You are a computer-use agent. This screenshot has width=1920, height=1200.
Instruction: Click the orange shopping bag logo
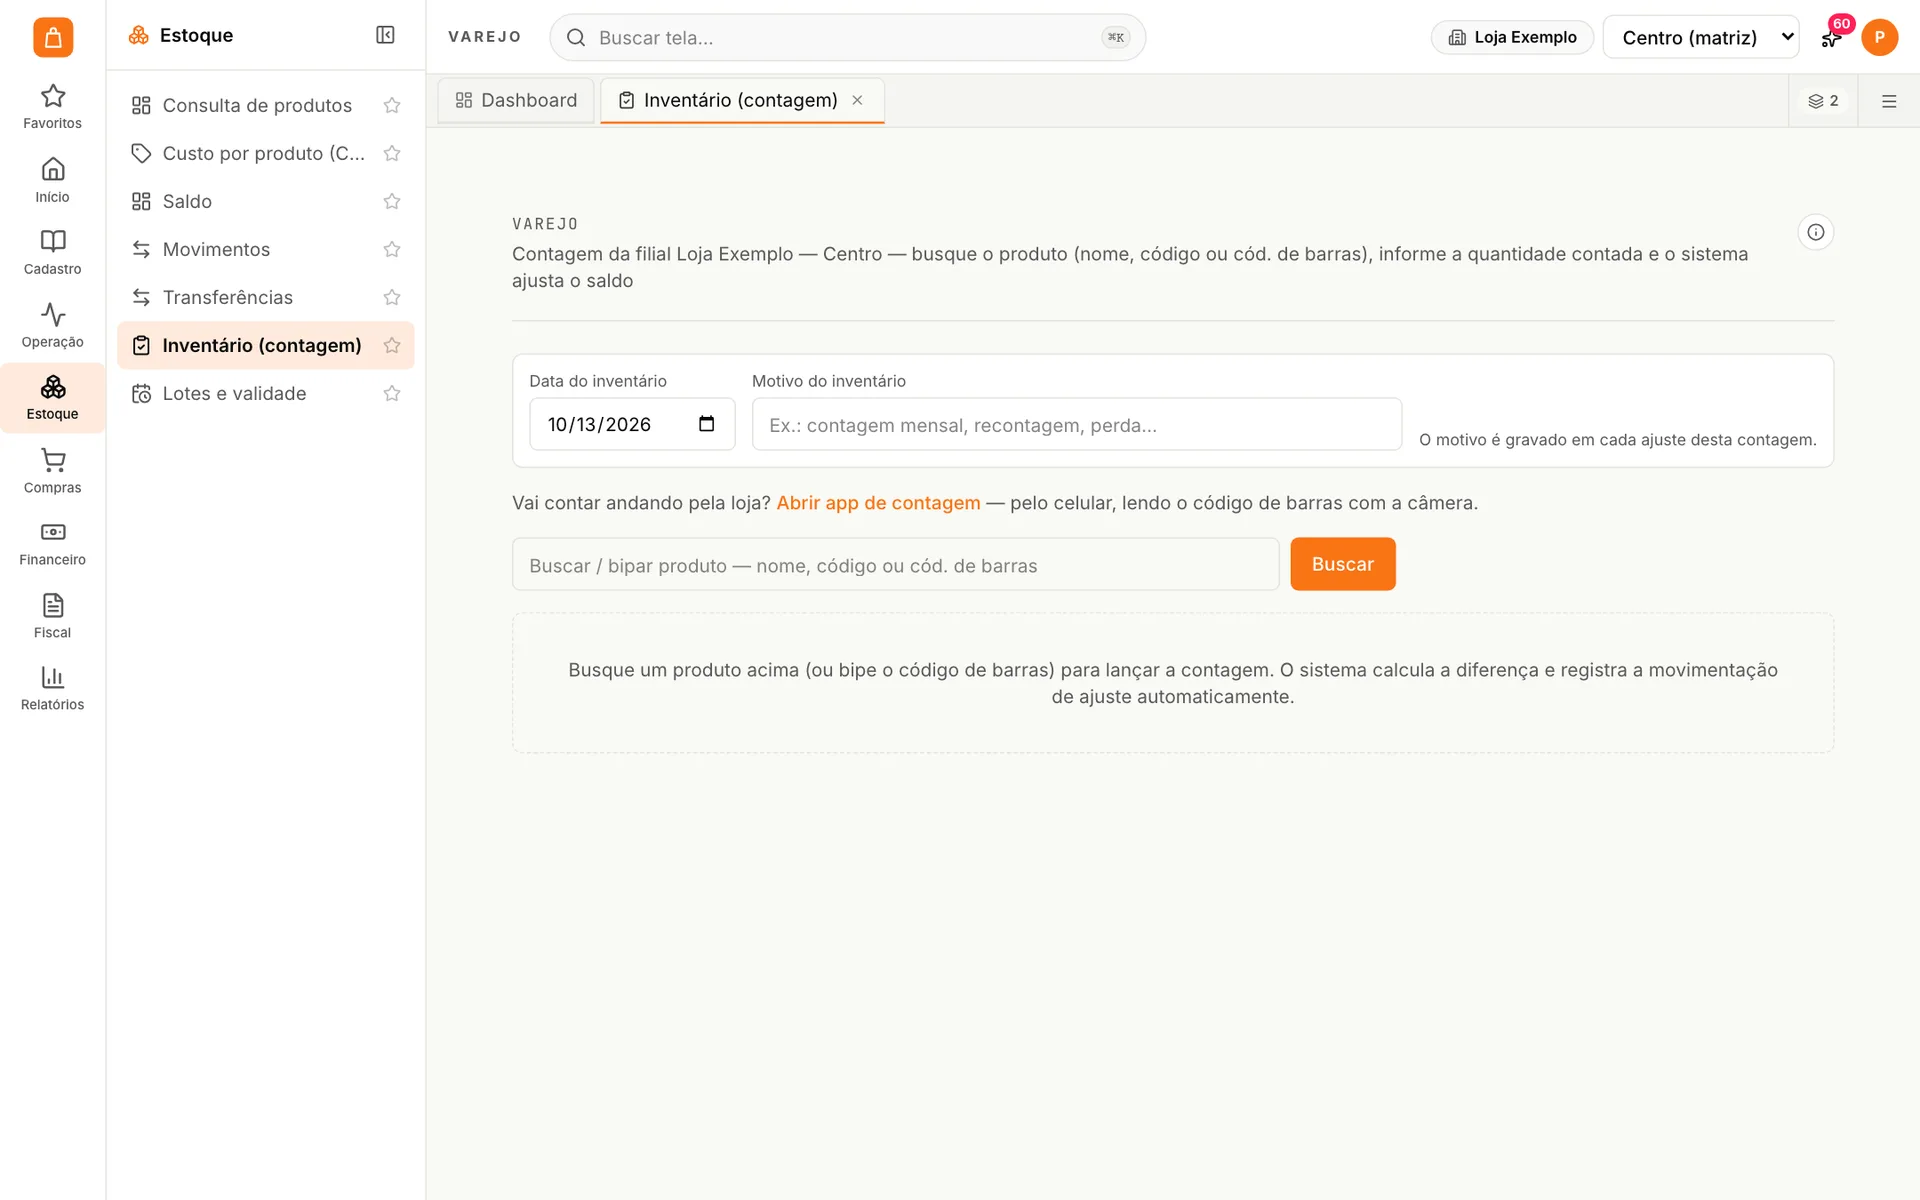(53, 37)
